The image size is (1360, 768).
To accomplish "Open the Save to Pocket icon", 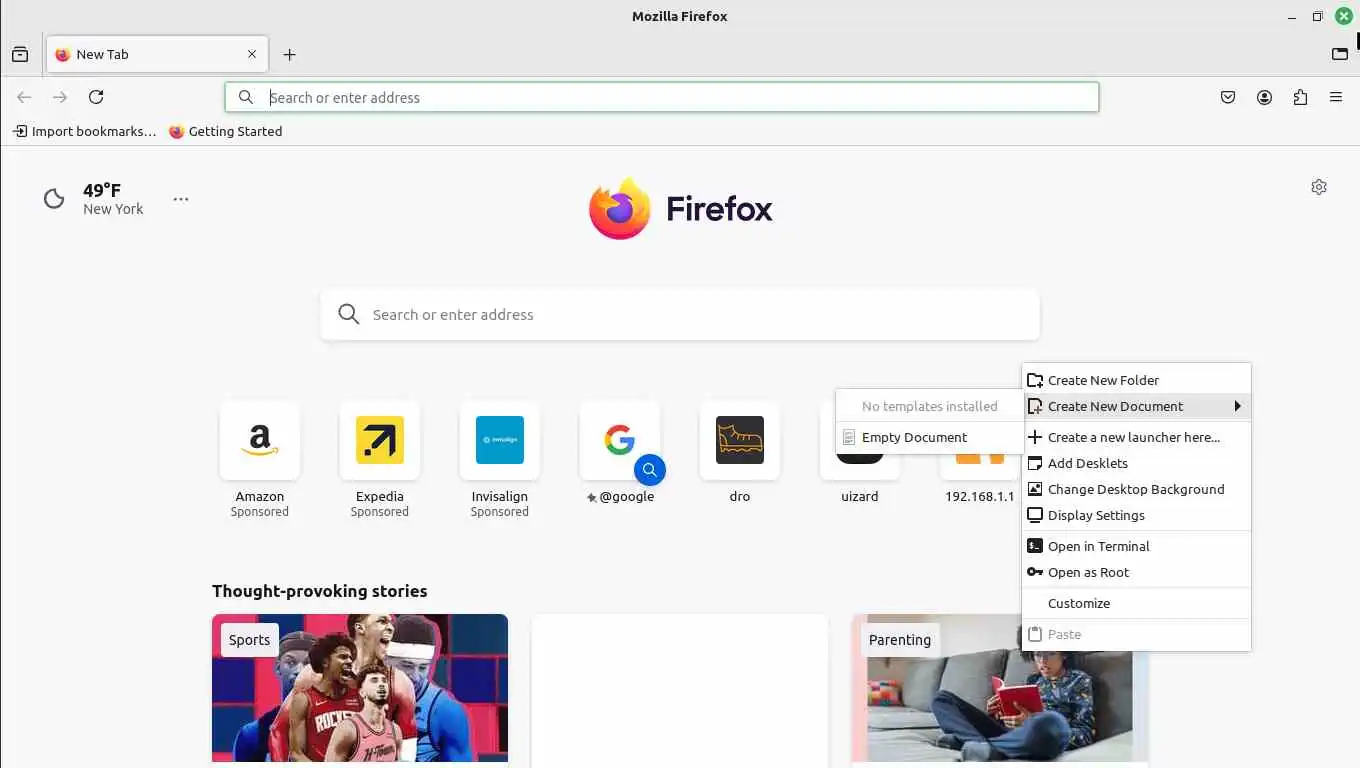I will [x=1228, y=97].
